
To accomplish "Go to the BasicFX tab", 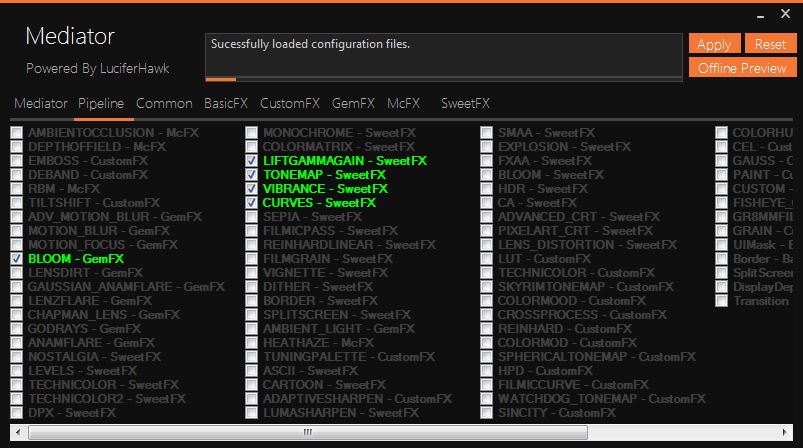I will [226, 103].
